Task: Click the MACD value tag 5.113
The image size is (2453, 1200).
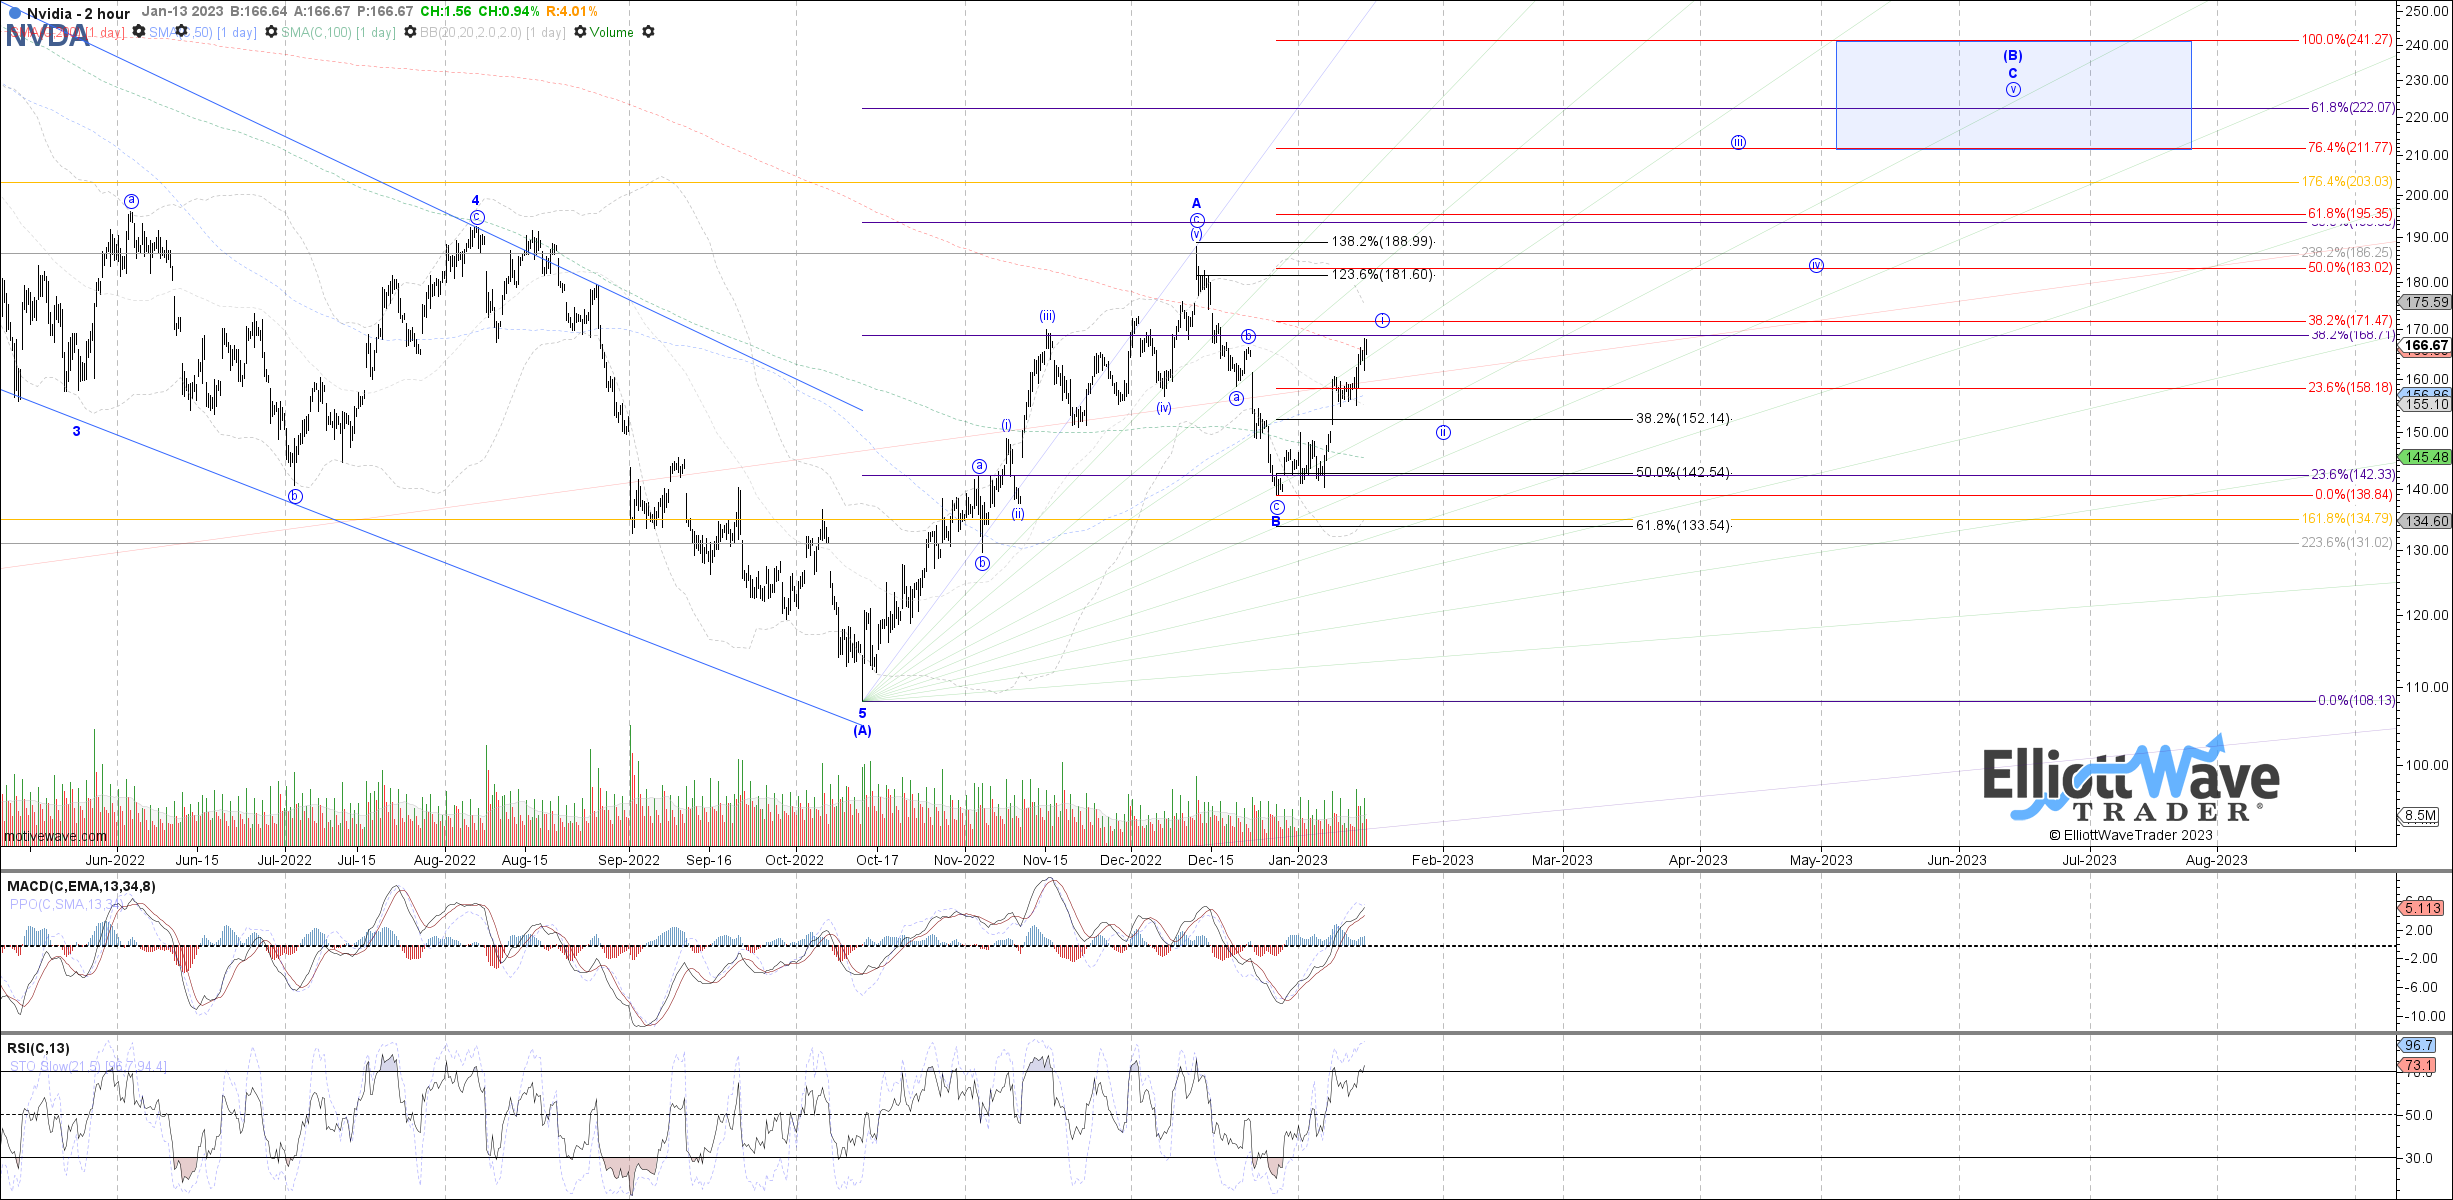Action: coord(2422,908)
